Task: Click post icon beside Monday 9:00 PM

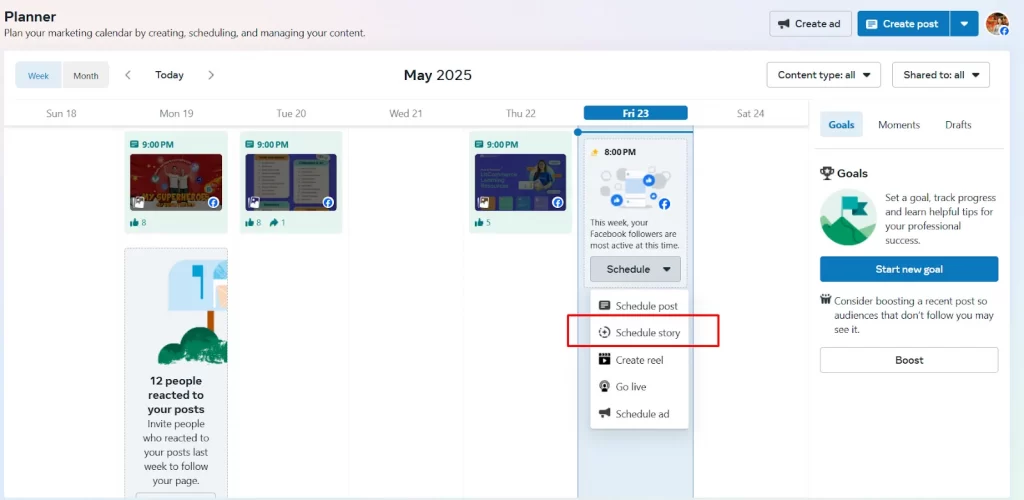Action: point(135,144)
